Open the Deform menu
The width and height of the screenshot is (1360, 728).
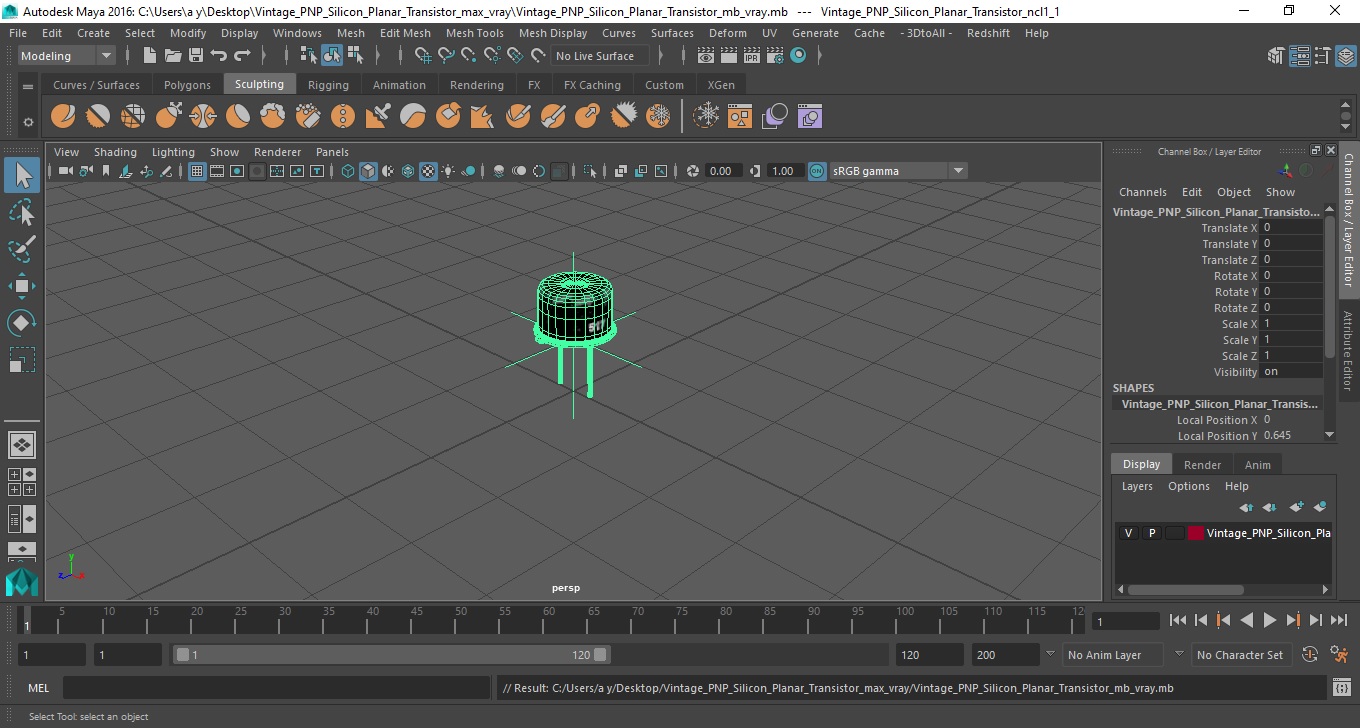click(x=727, y=33)
